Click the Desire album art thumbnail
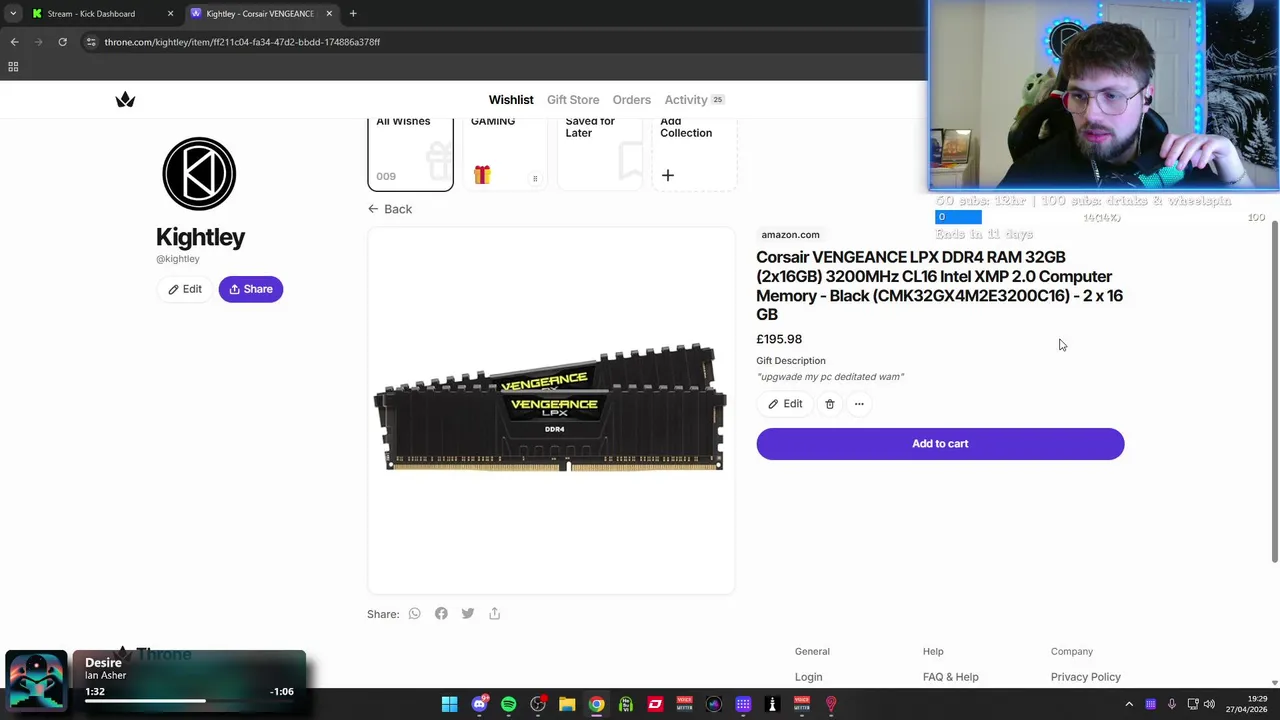1280x720 pixels. pos(37,681)
